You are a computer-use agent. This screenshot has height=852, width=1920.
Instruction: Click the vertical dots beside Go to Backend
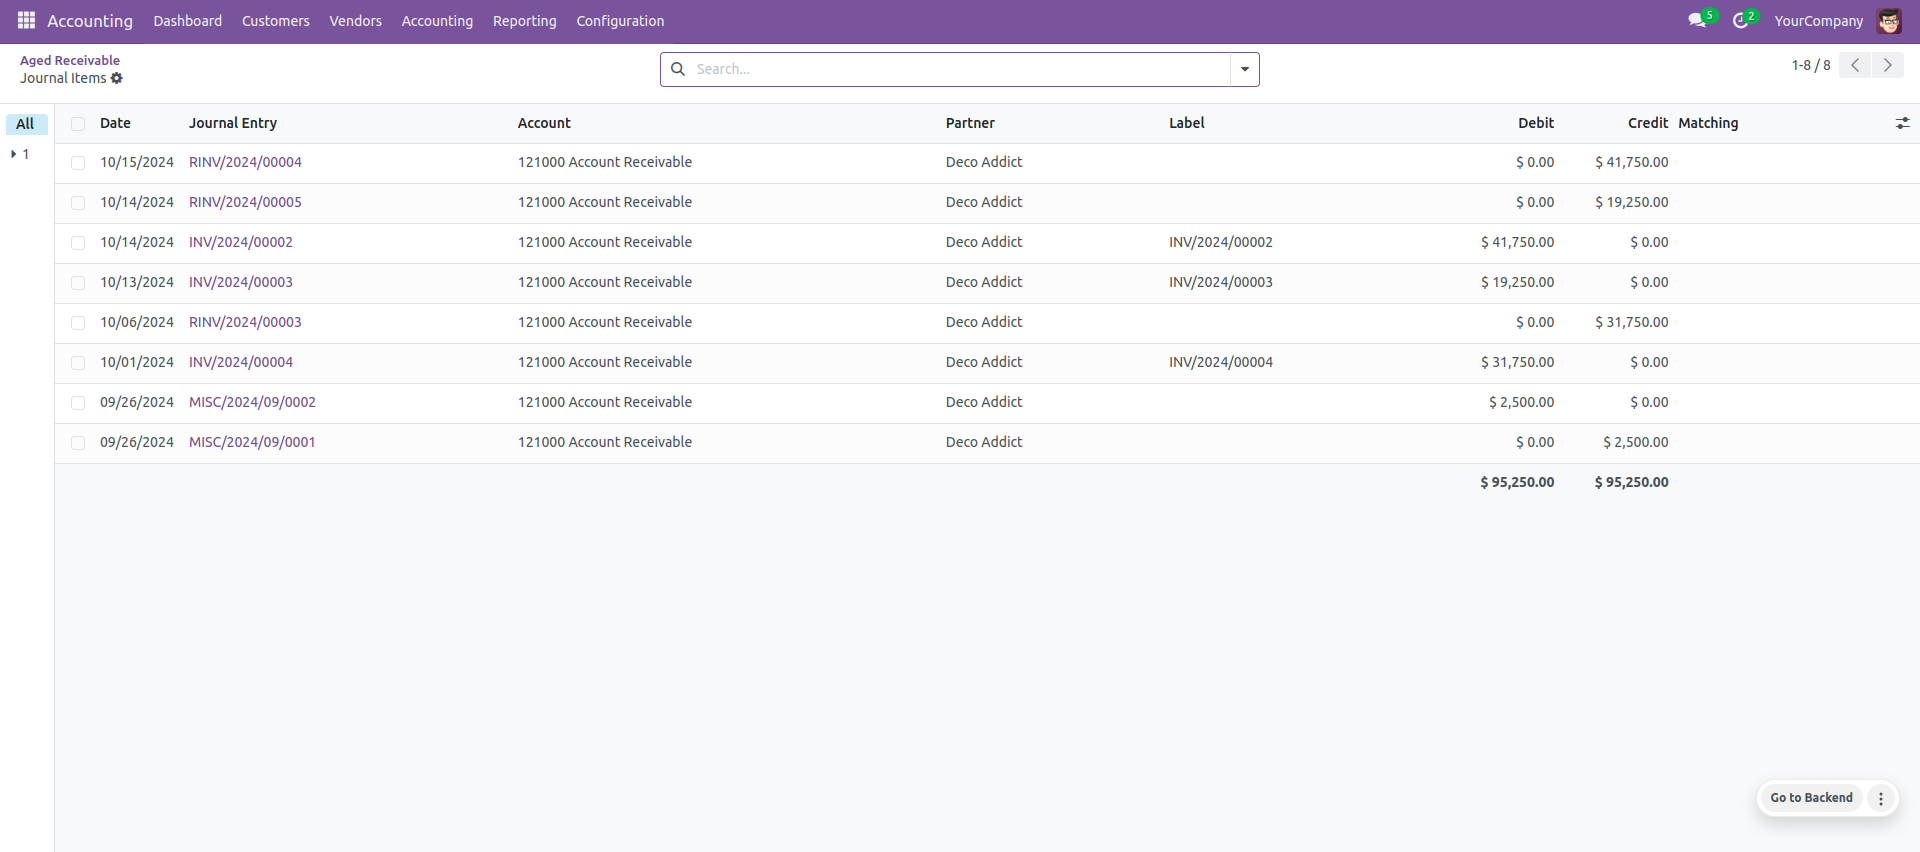(x=1881, y=798)
